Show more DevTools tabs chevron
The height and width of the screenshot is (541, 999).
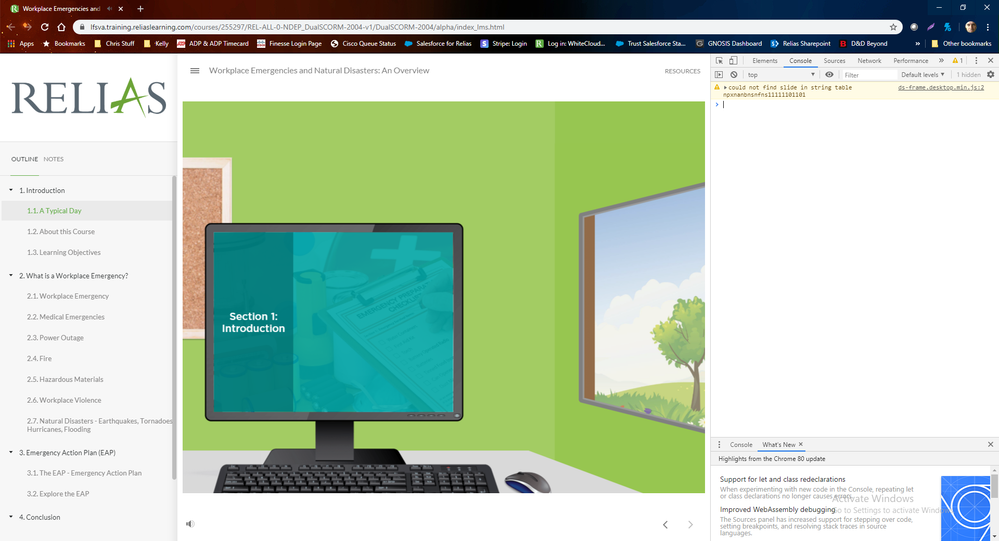(941, 61)
